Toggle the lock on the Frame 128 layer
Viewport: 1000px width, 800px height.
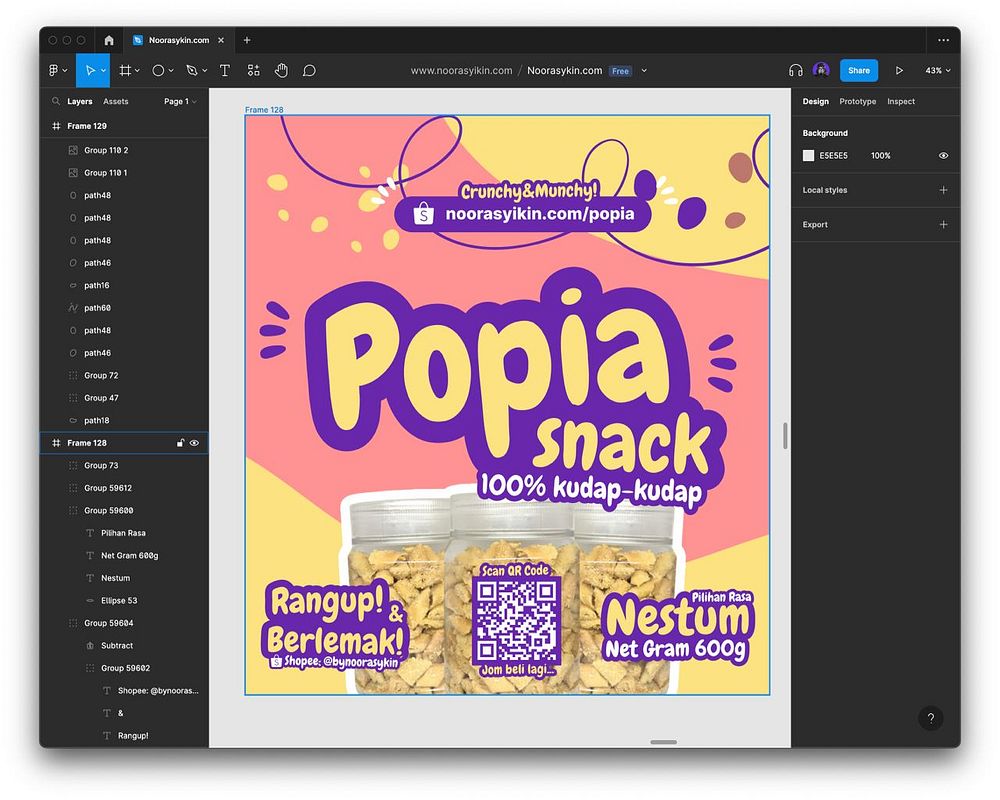[180, 443]
